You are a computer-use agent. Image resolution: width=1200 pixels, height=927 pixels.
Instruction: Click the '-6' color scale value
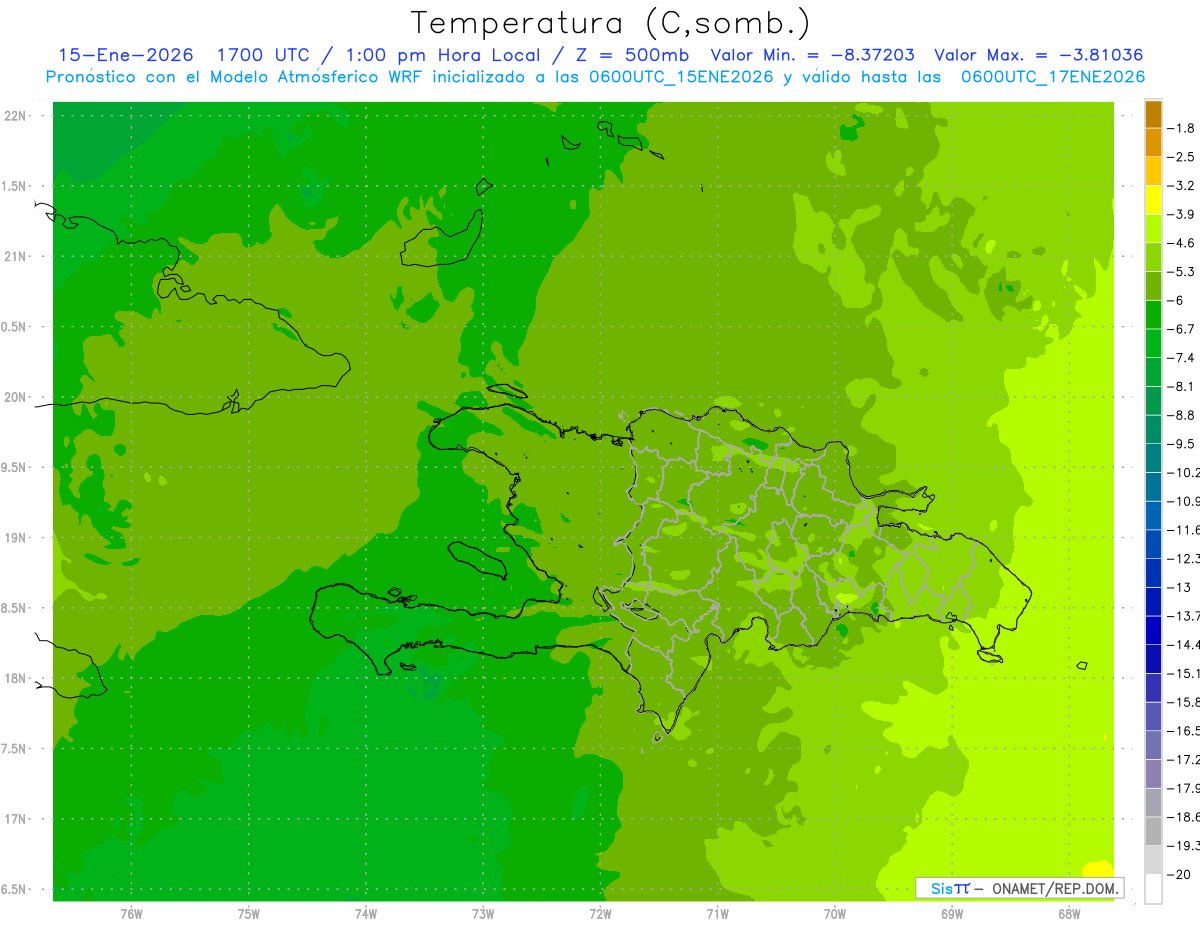click(1176, 300)
